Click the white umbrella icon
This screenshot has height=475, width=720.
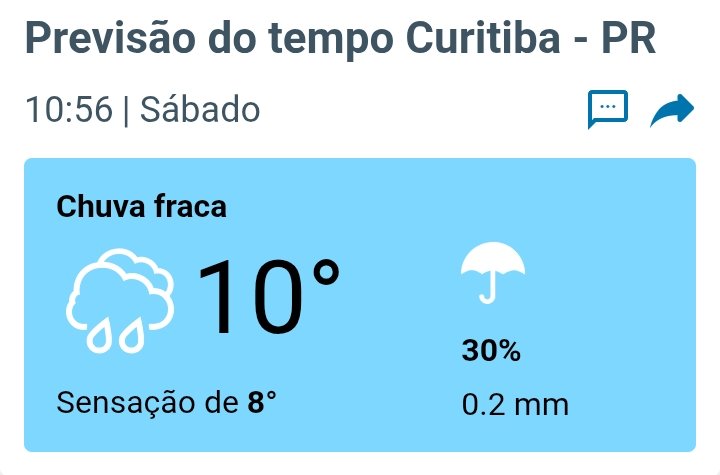tap(492, 272)
